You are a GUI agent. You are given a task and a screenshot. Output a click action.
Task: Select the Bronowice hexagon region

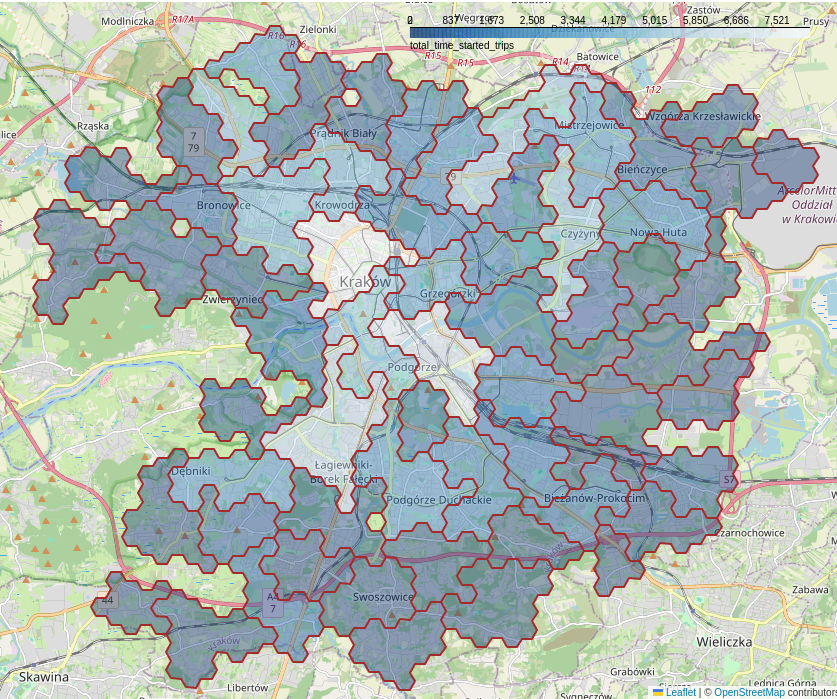click(x=224, y=205)
